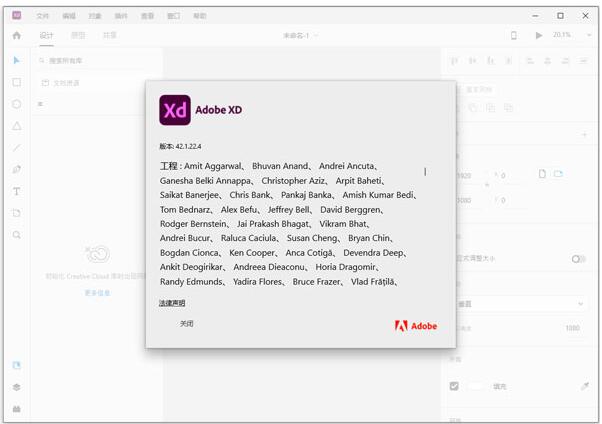The image size is (602, 424).
Task: Select the Polygon (triangle) tool
Action: click(x=17, y=126)
